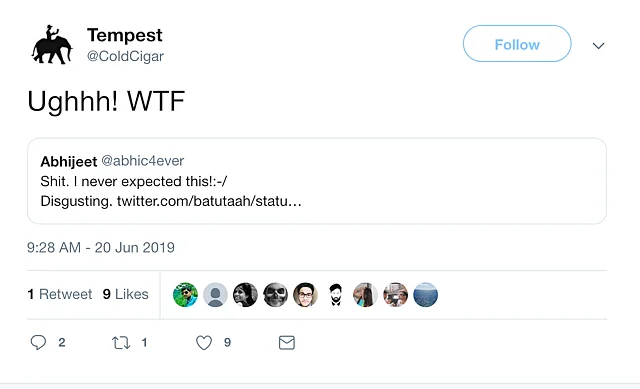Open quoted tweet by Abhijeet
The height and width of the screenshot is (389, 640).
click(317, 181)
